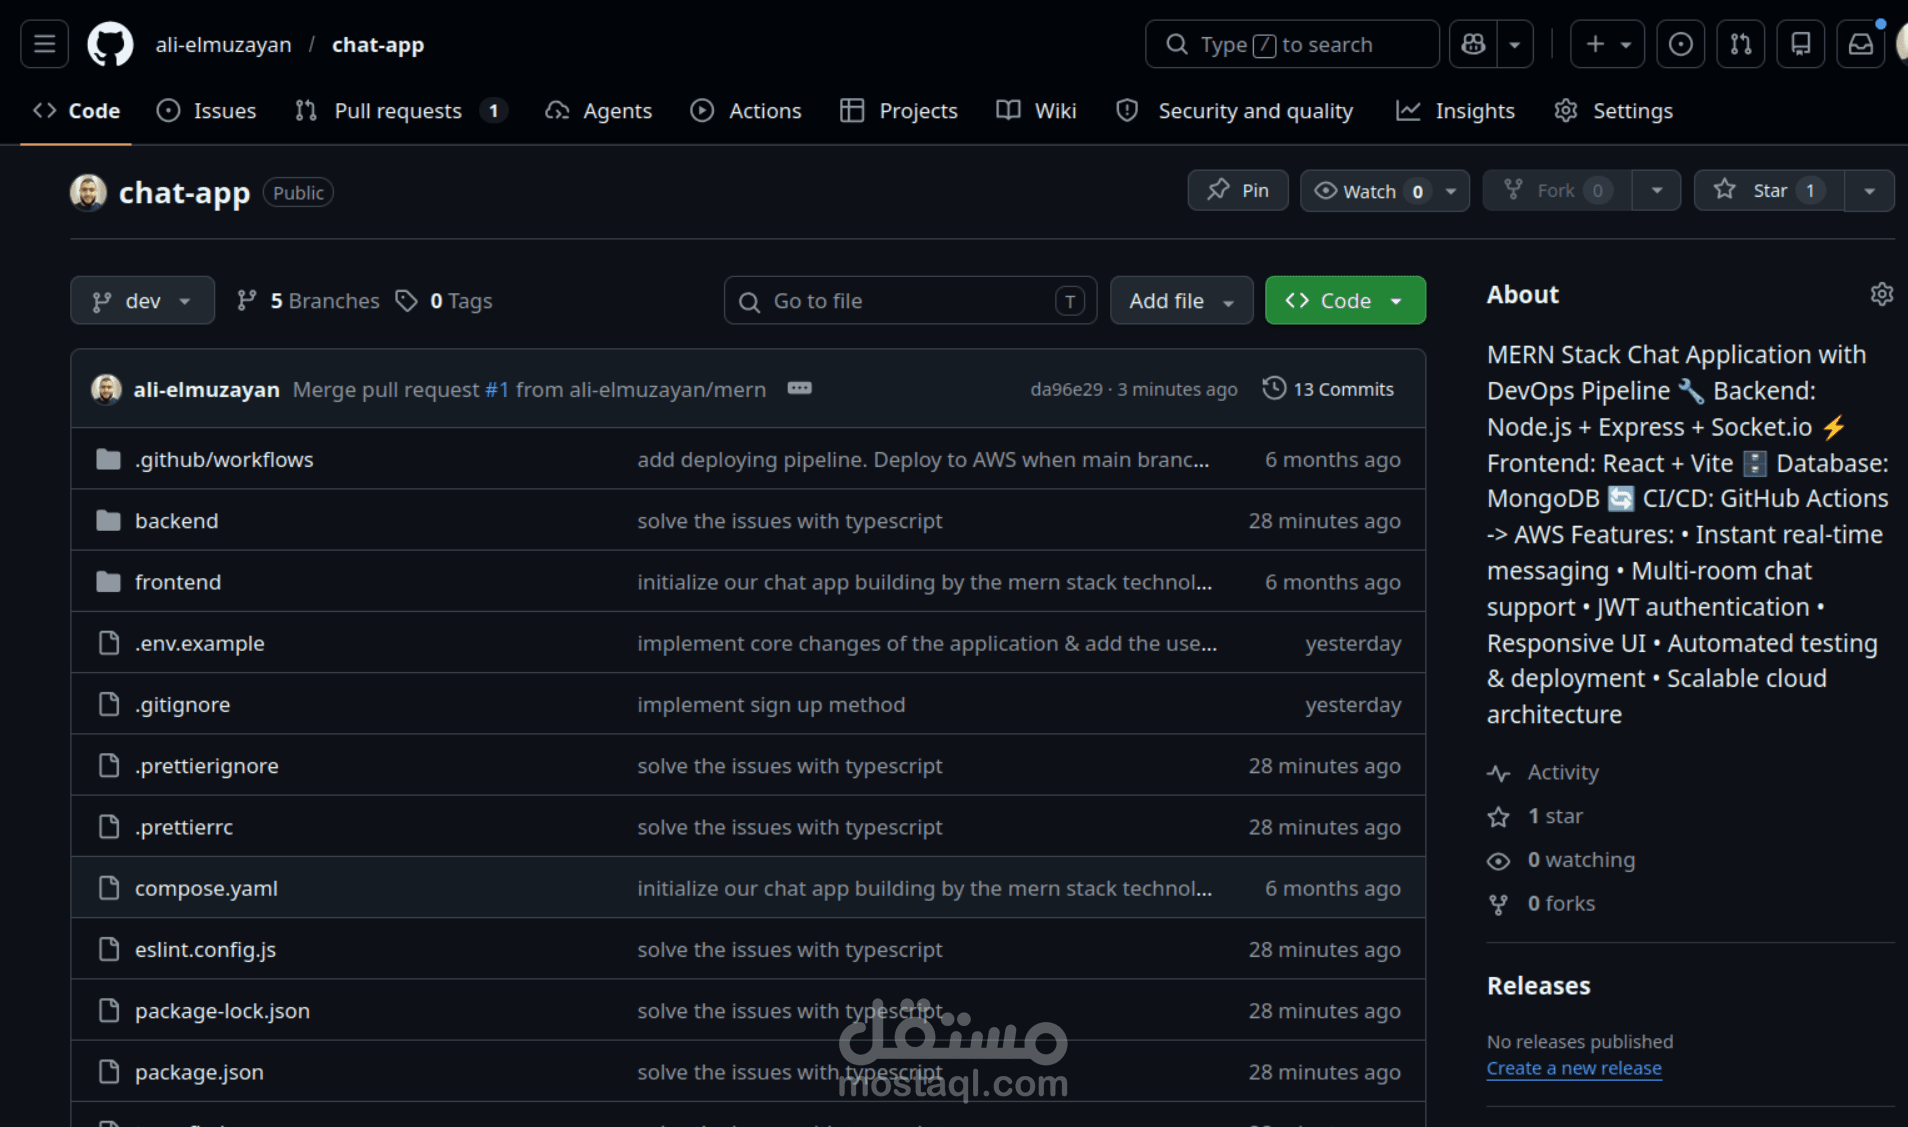The width and height of the screenshot is (1908, 1127).
Task: Focus the Type / to search box
Action: 1292,44
